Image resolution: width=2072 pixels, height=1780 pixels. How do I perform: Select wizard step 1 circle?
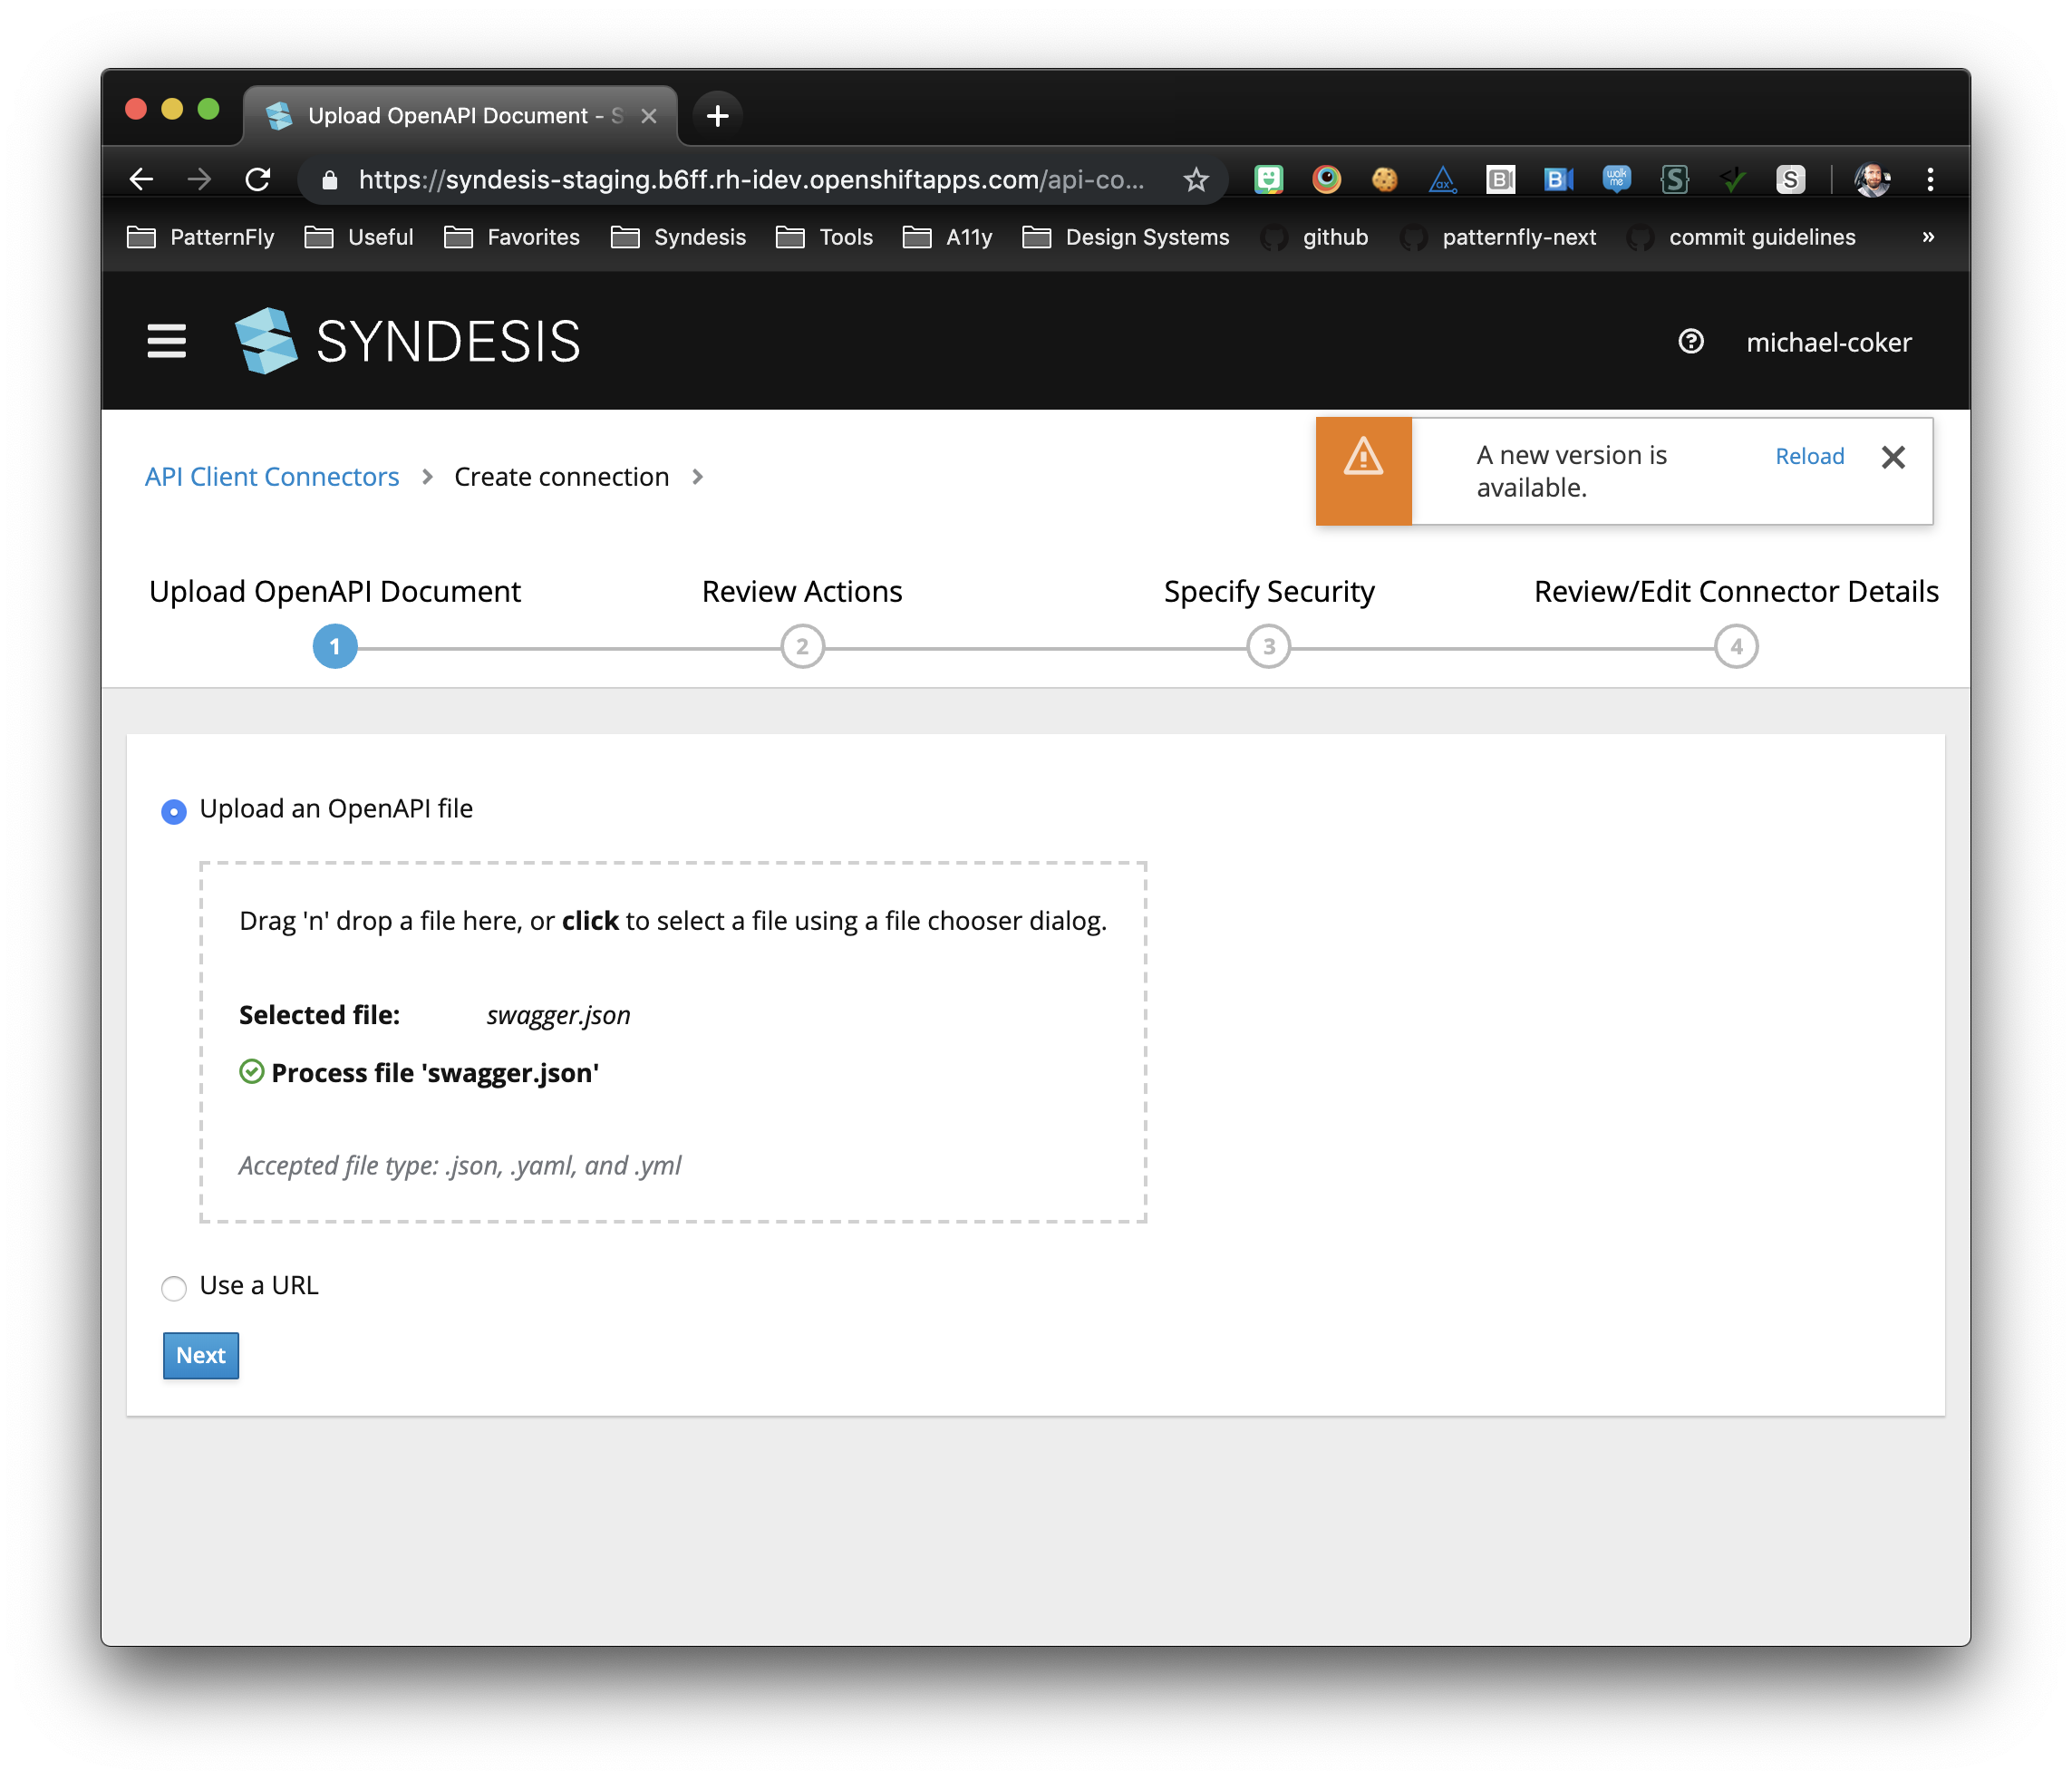tap(335, 646)
